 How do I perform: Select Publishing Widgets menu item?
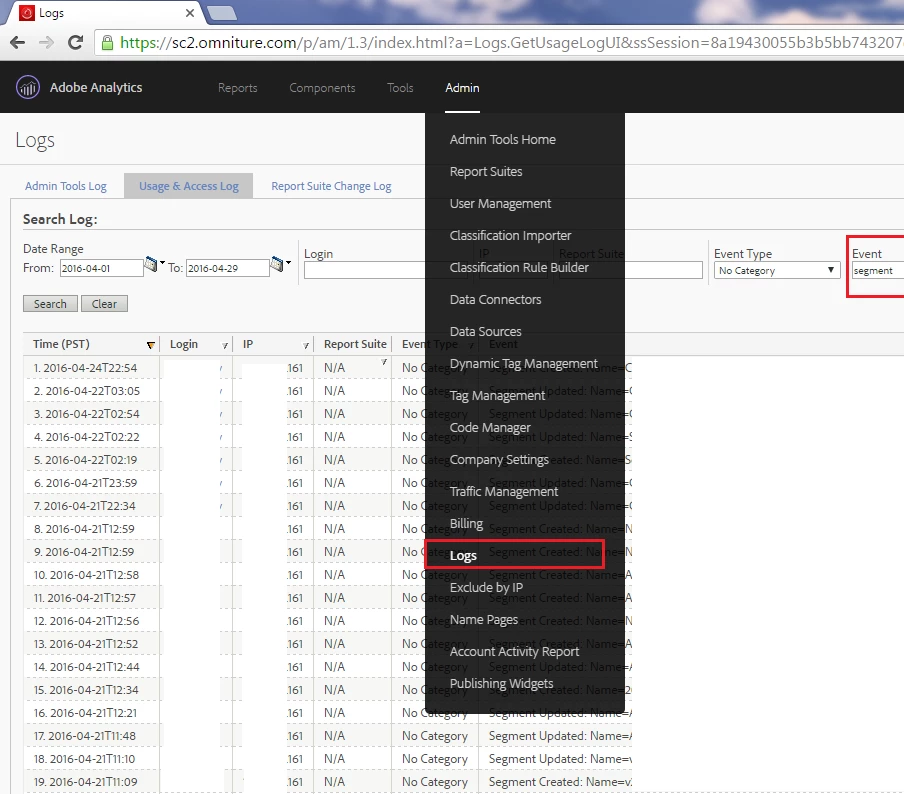point(502,684)
